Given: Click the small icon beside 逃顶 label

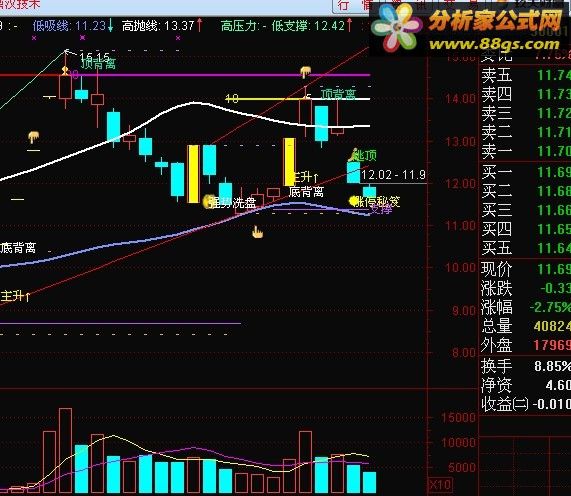Looking at the screenshot, I should [353, 155].
